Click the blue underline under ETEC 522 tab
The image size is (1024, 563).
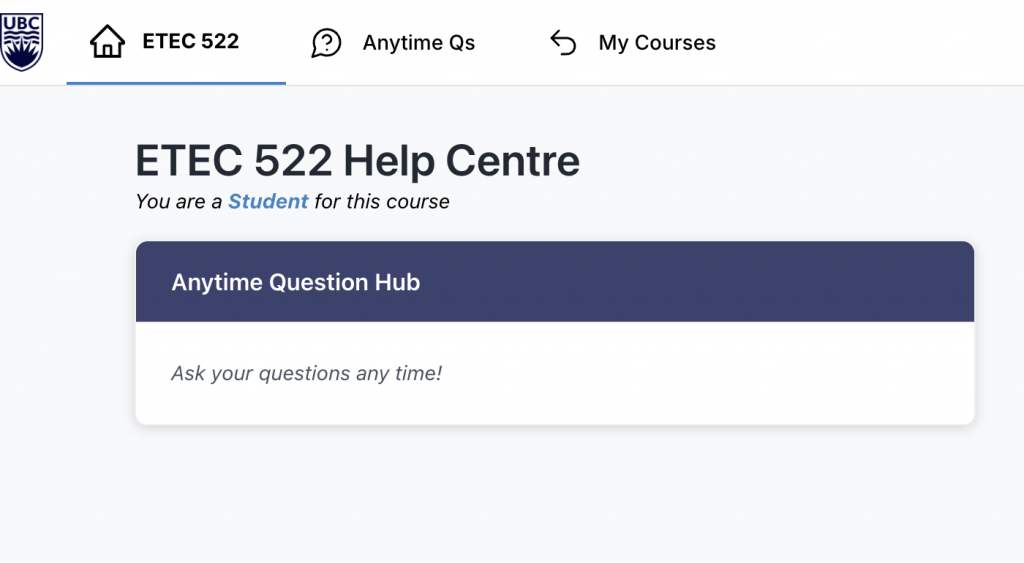[x=176, y=83]
